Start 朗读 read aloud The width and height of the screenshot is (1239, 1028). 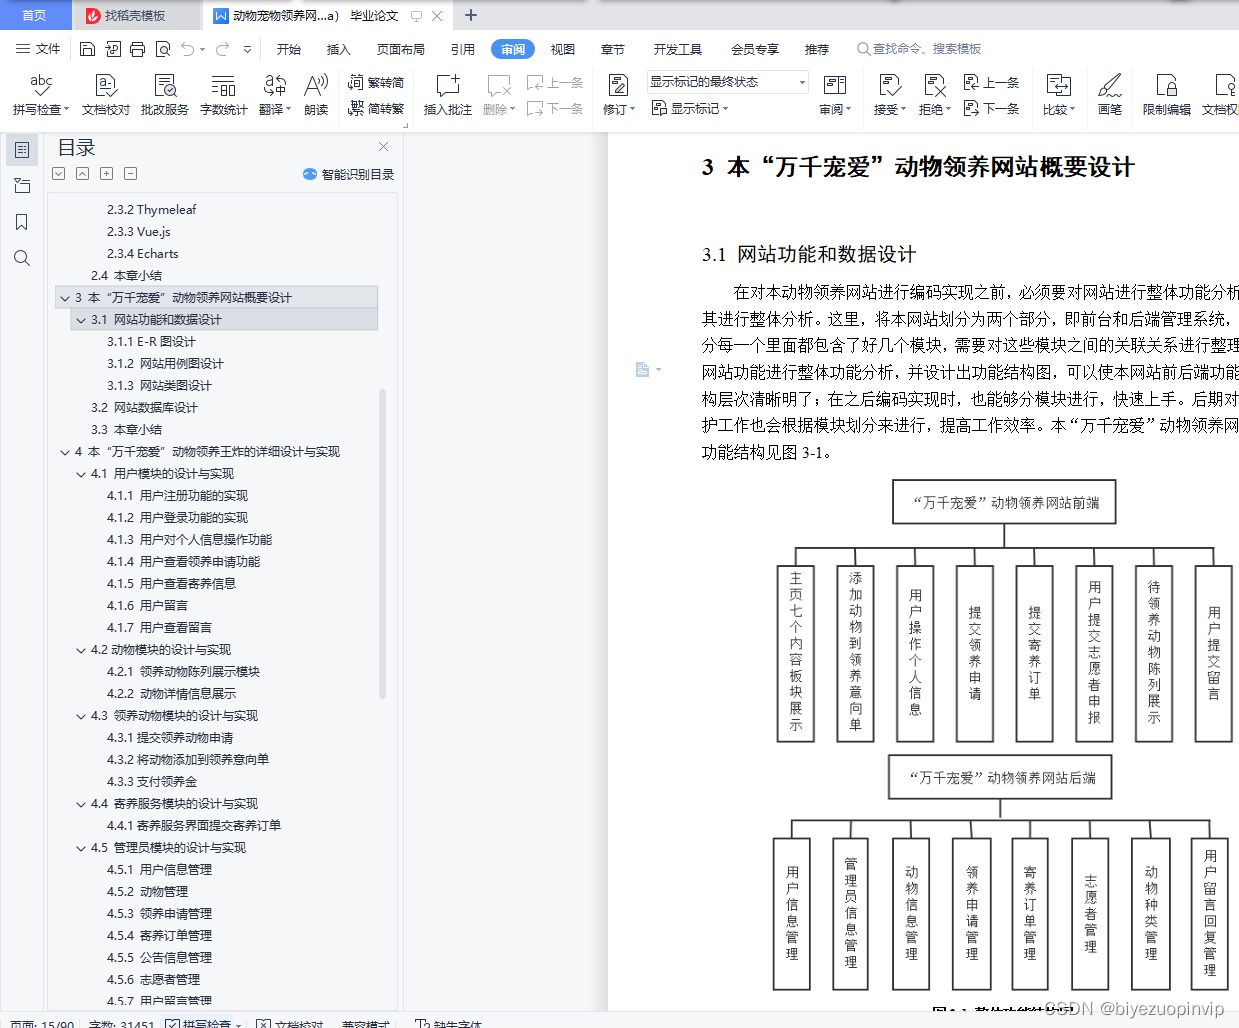pyautogui.click(x=316, y=95)
